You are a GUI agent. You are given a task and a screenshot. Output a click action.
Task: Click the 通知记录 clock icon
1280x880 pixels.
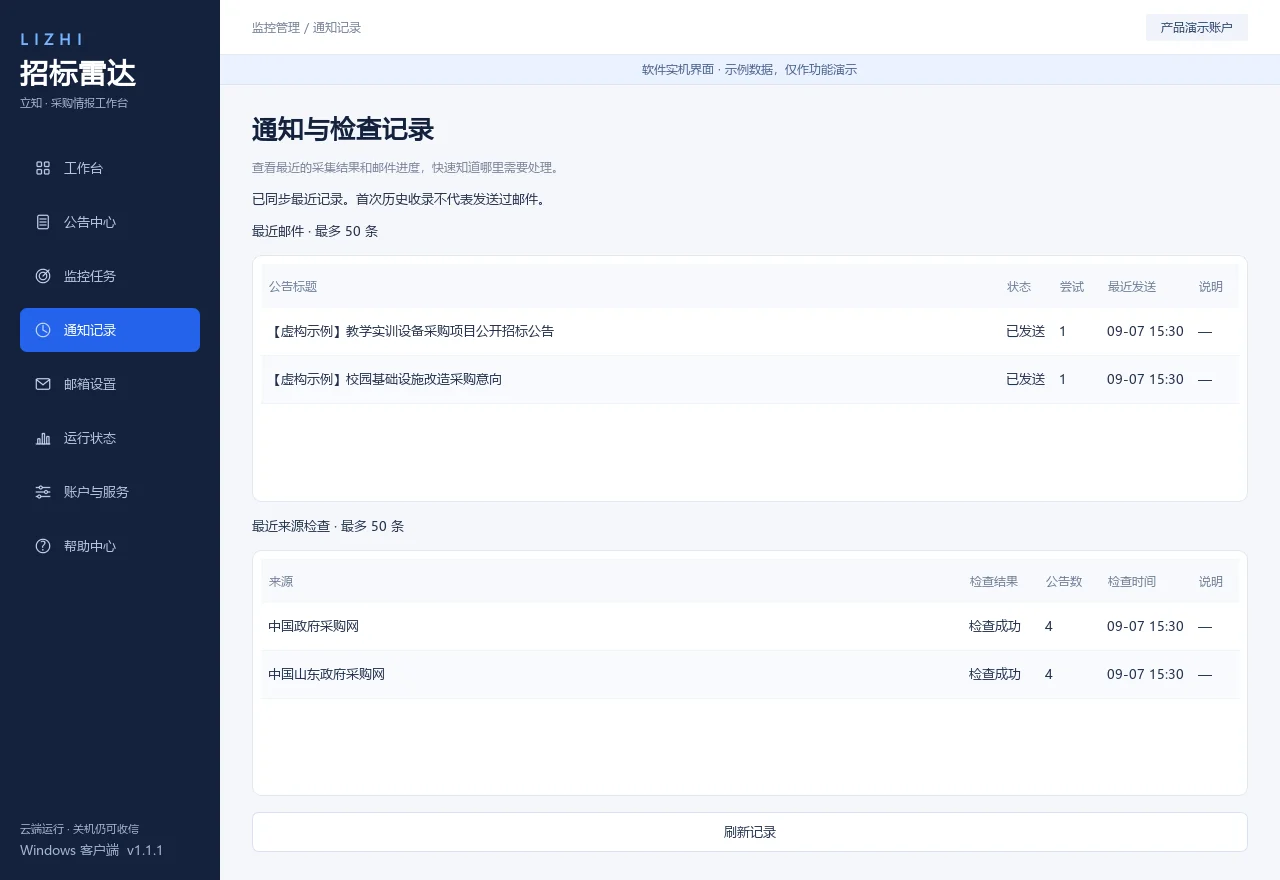43,330
